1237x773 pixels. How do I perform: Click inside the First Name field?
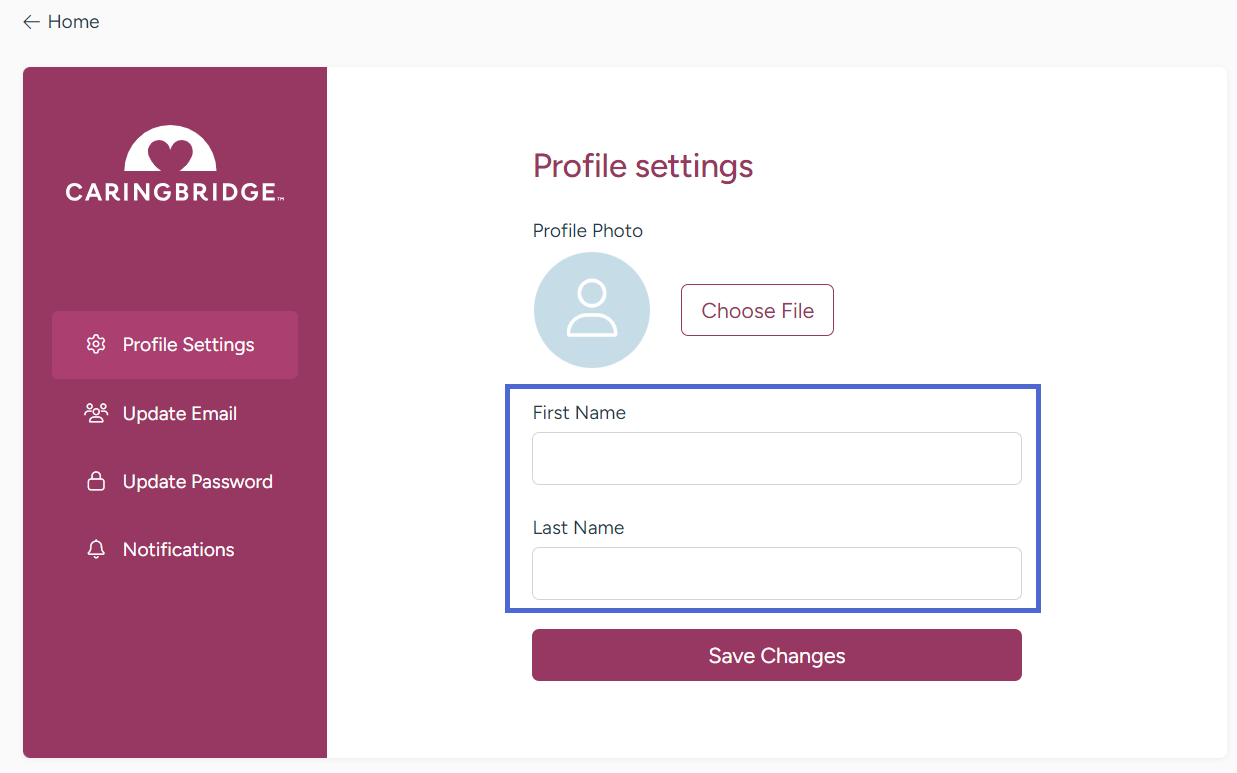click(x=776, y=458)
